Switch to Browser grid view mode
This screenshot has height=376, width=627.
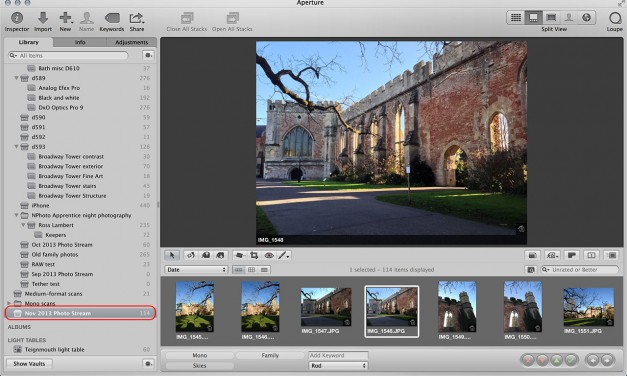[516, 17]
